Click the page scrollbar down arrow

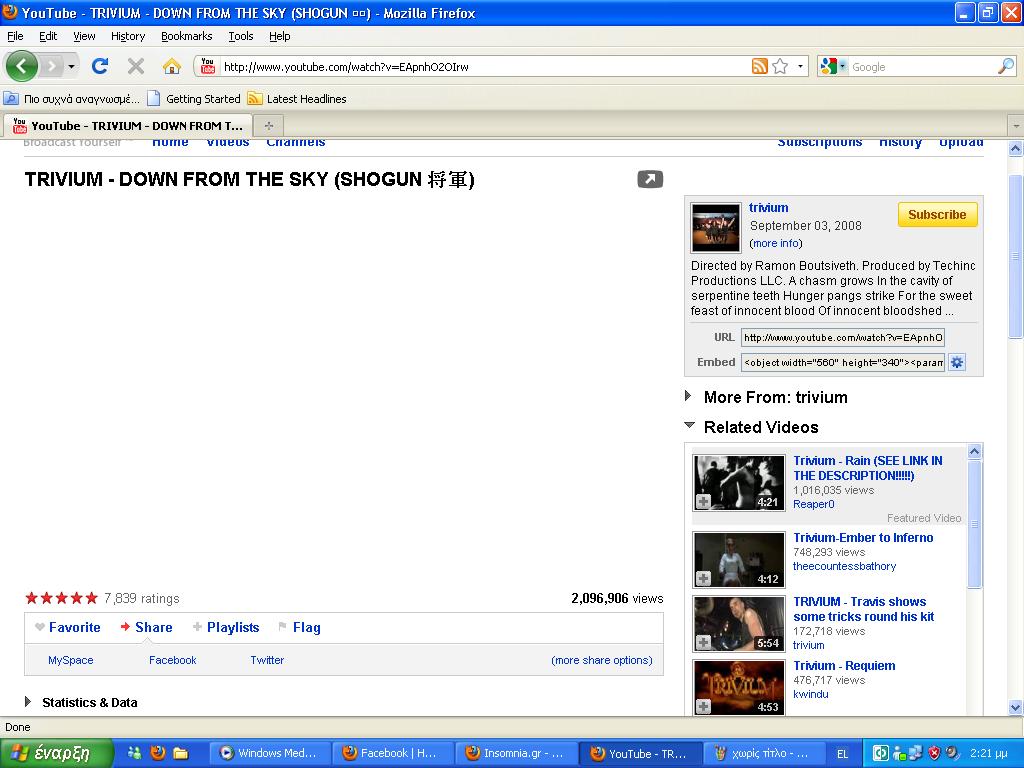tap(1016, 707)
